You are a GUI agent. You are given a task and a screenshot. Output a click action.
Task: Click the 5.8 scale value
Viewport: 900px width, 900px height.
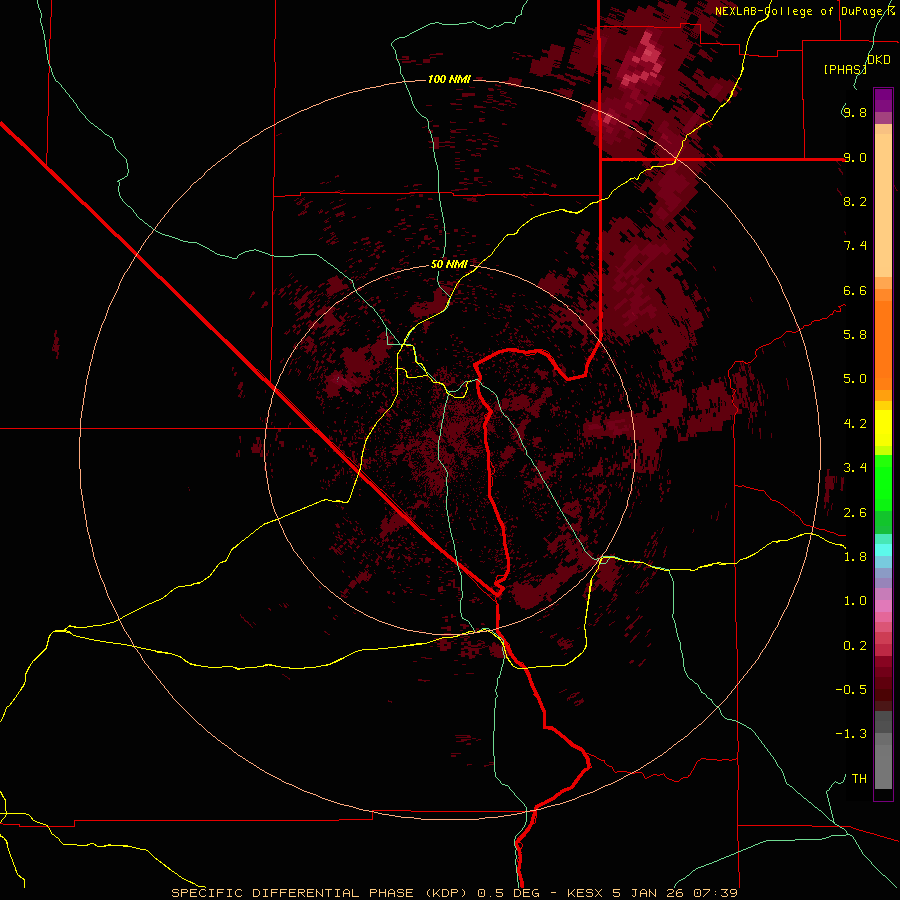point(855,335)
